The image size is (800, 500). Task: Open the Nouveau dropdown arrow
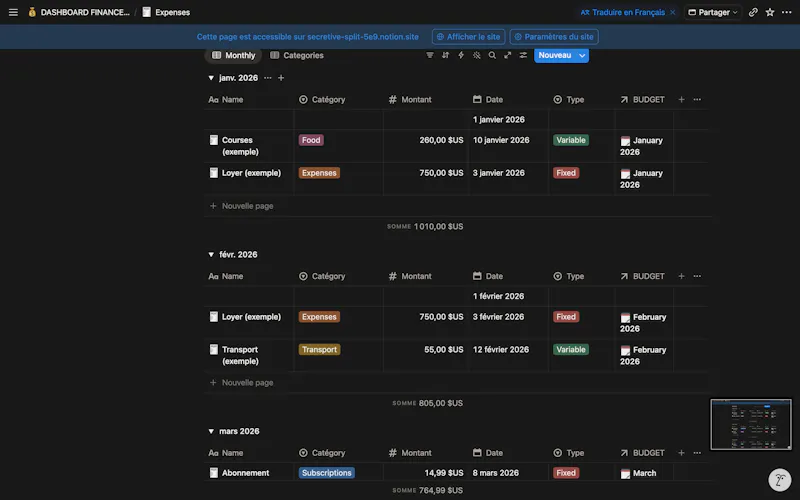pos(582,55)
